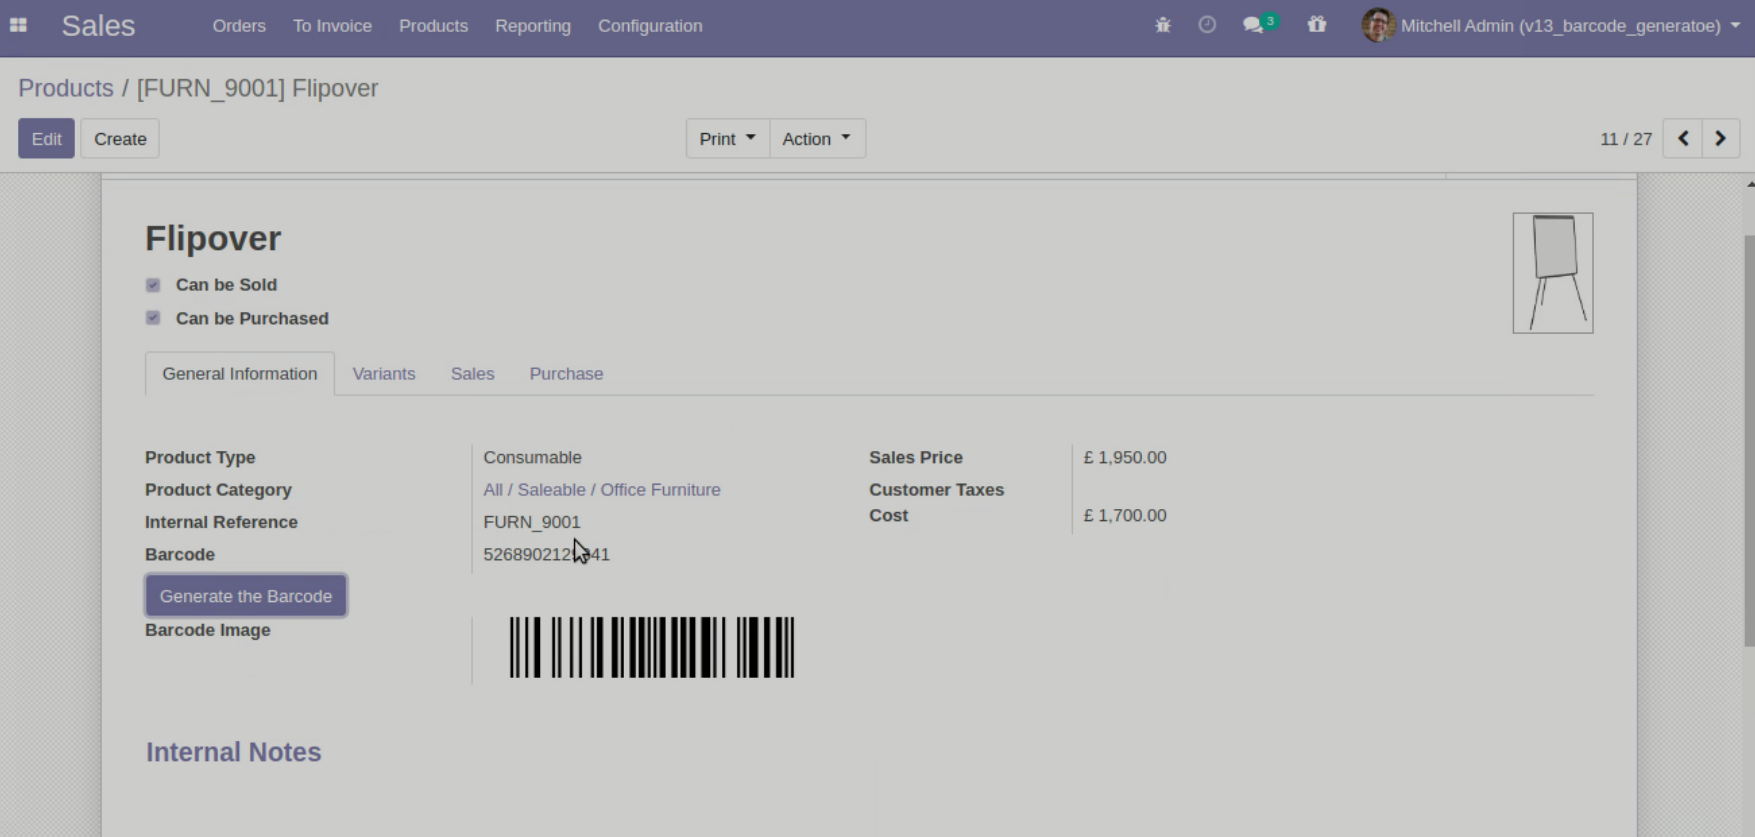The image size is (1755, 837).
Task: Open the Reporting menu
Action: [x=533, y=26]
